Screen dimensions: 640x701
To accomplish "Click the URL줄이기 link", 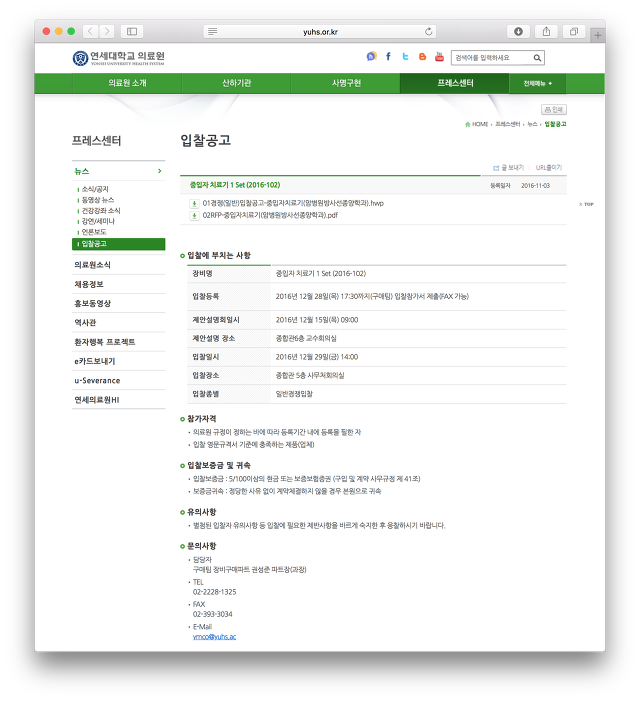I will [548, 168].
